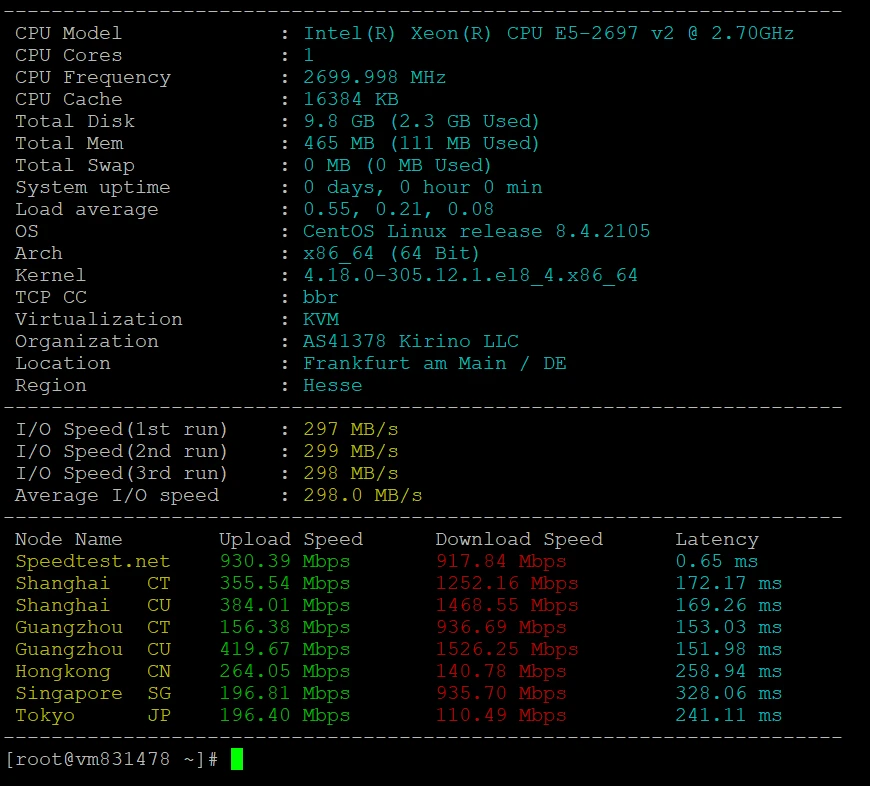This screenshot has width=870, height=786.
Task: Click the Guangzhou CT node name
Action: point(93,627)
